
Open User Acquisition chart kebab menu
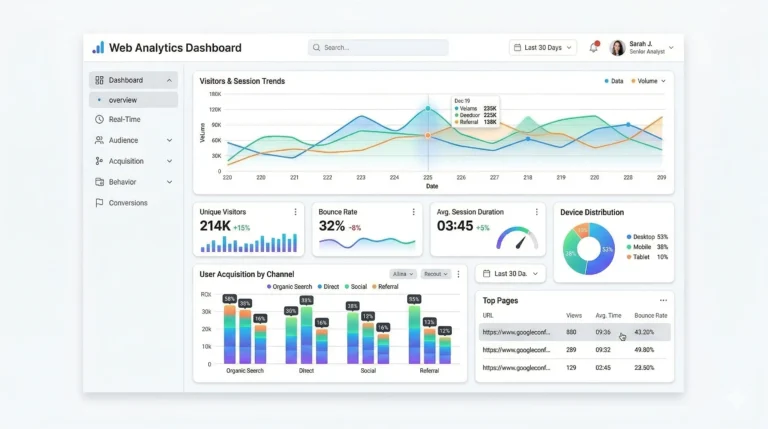tap(458, 274)
